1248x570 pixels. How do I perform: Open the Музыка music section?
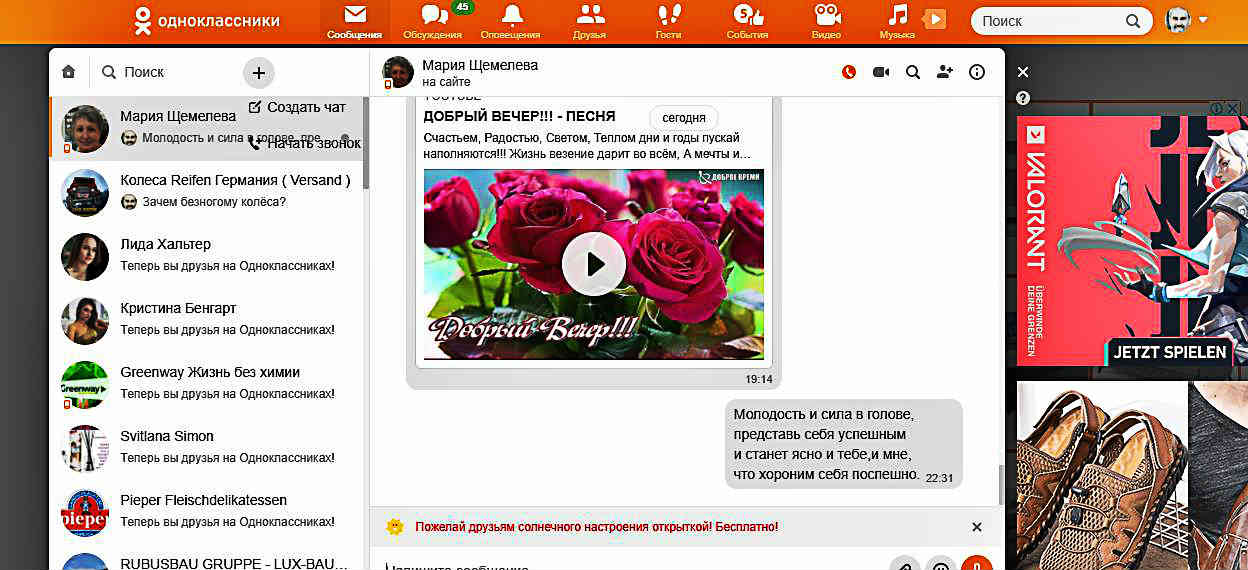[x=897, y=22]
